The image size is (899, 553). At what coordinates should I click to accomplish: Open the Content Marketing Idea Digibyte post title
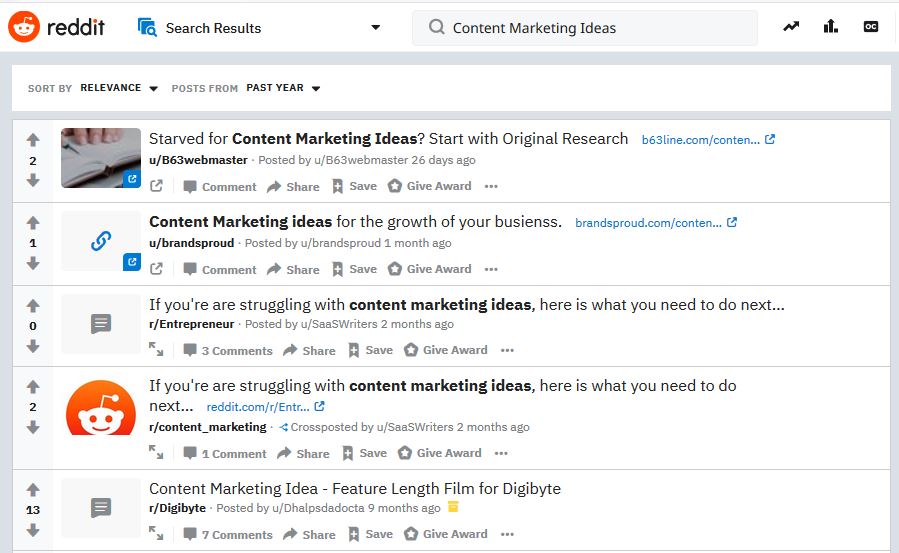(355, 488)
